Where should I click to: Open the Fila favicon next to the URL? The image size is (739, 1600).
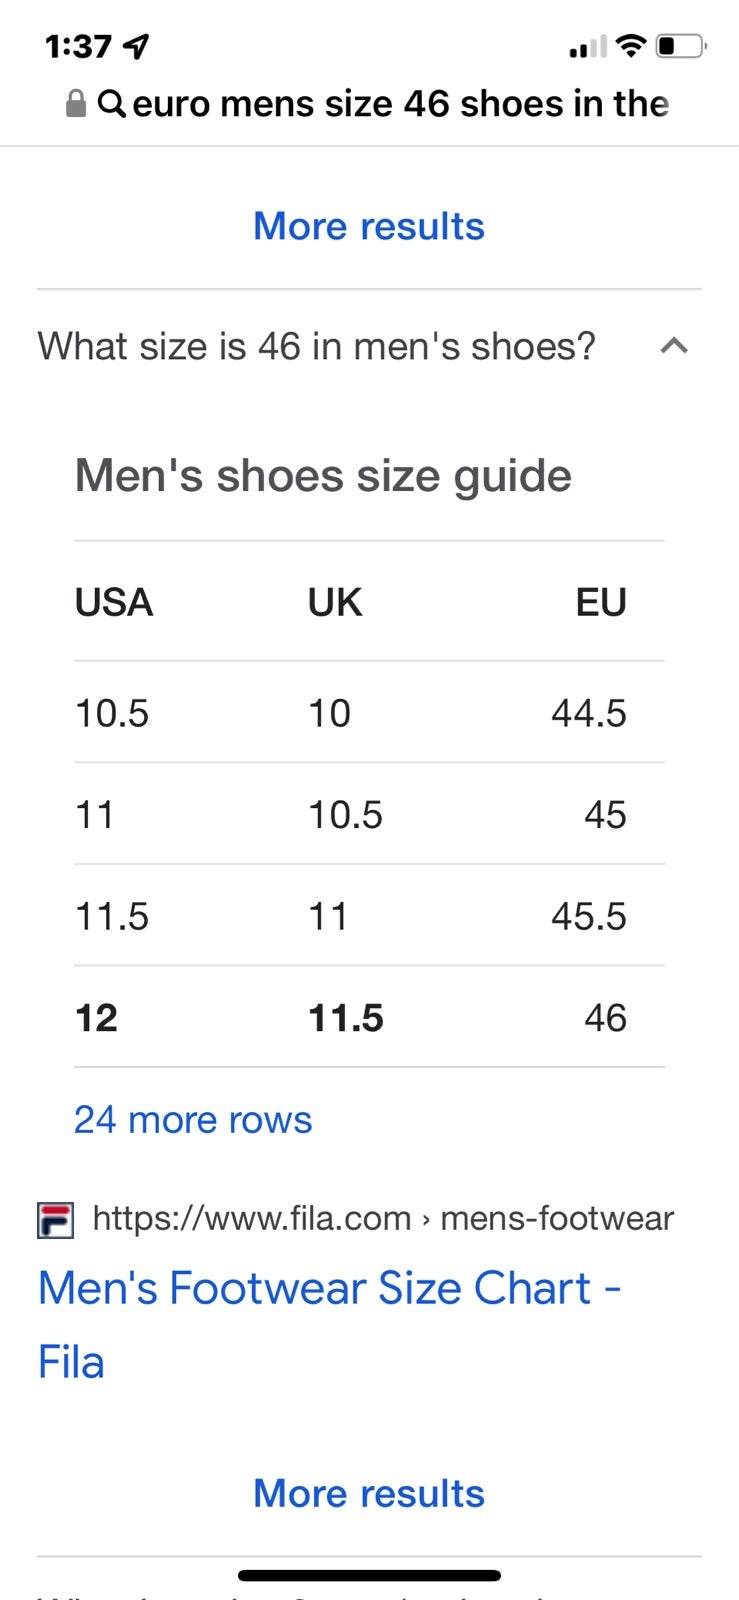[55, 1220]
